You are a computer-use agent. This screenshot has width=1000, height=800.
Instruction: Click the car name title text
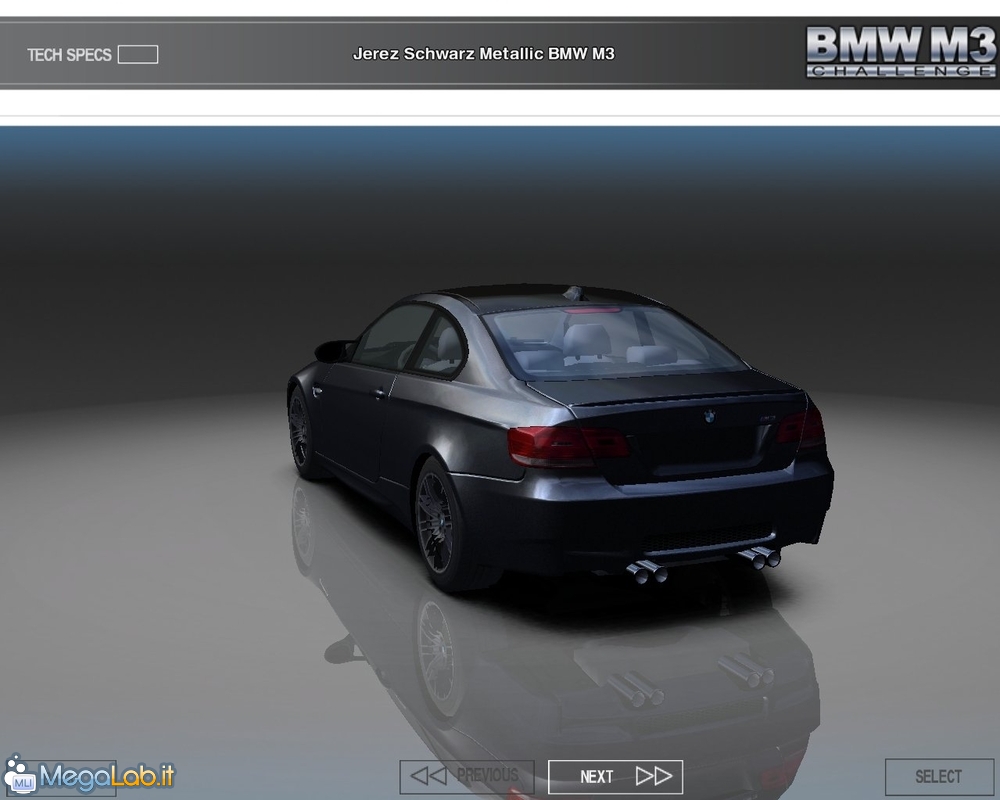(x=483, y=54)
